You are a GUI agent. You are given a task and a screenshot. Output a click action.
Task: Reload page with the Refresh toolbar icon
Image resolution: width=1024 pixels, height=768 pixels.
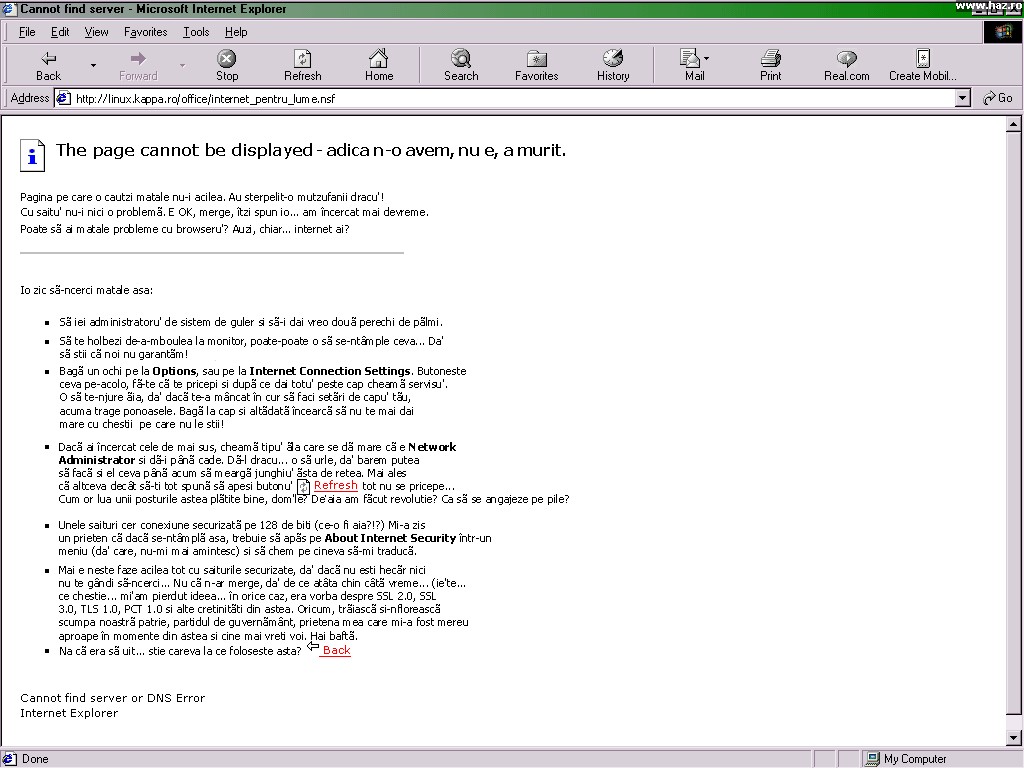point(302,66)
